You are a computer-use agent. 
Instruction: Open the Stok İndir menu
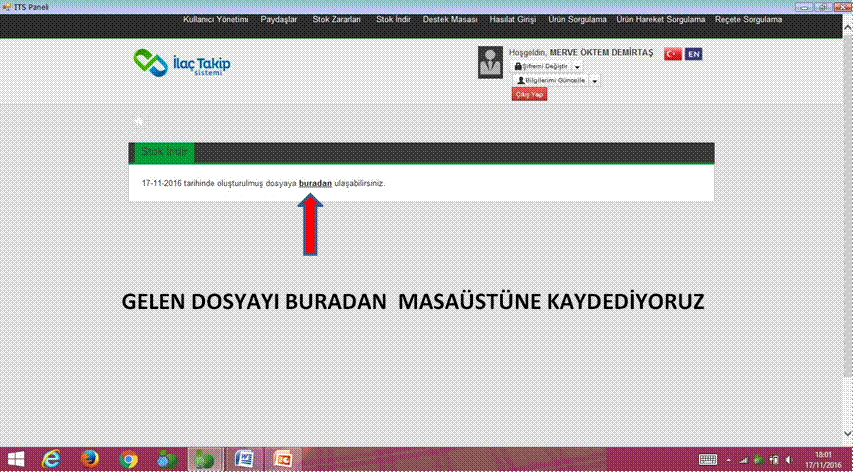[x=391, y=20]
